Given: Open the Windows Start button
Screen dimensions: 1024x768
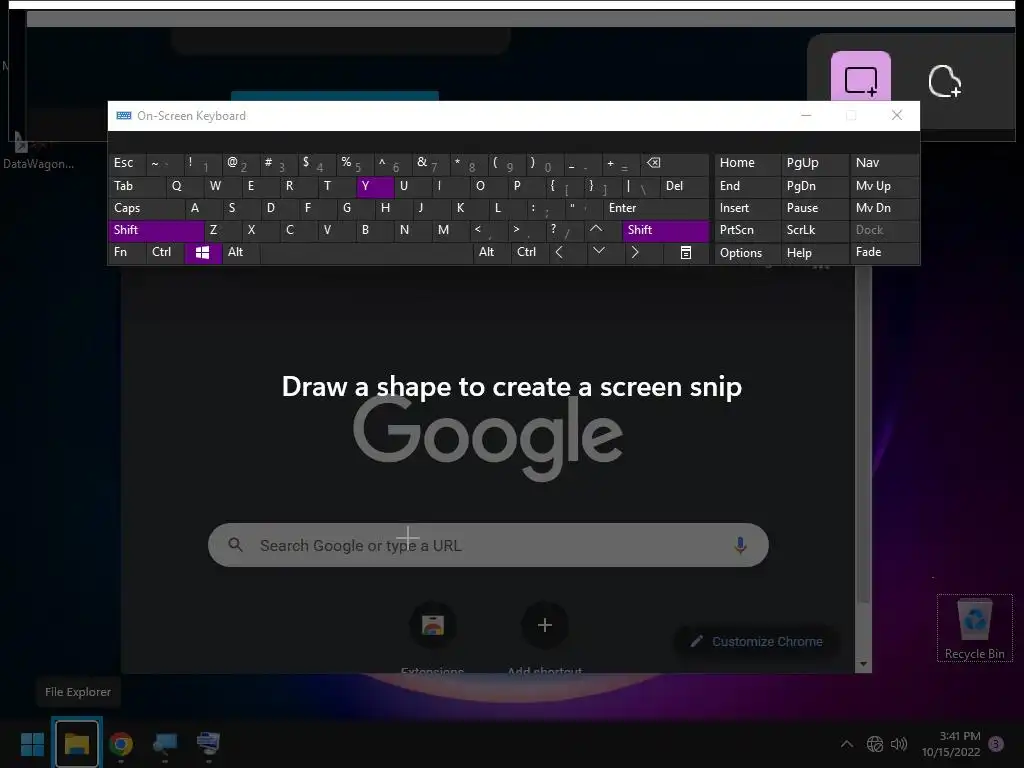Looking at the screenshot, I should click(x=33, y=744).
